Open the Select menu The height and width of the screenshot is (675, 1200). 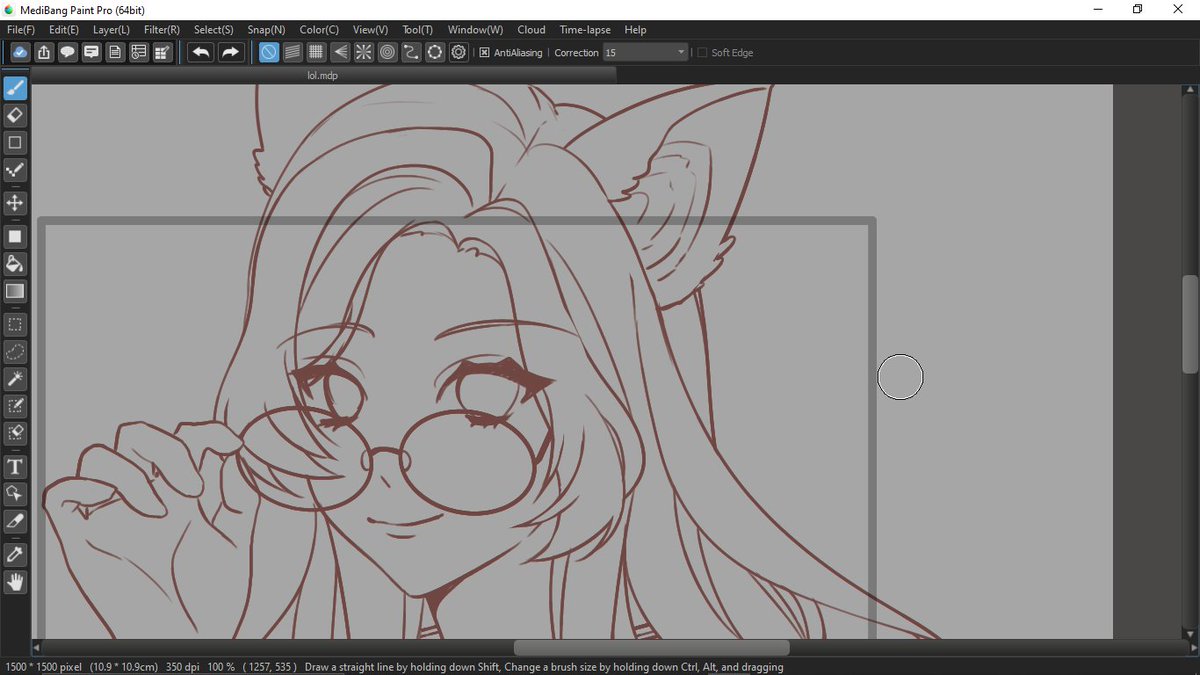[x=214, y=30]
